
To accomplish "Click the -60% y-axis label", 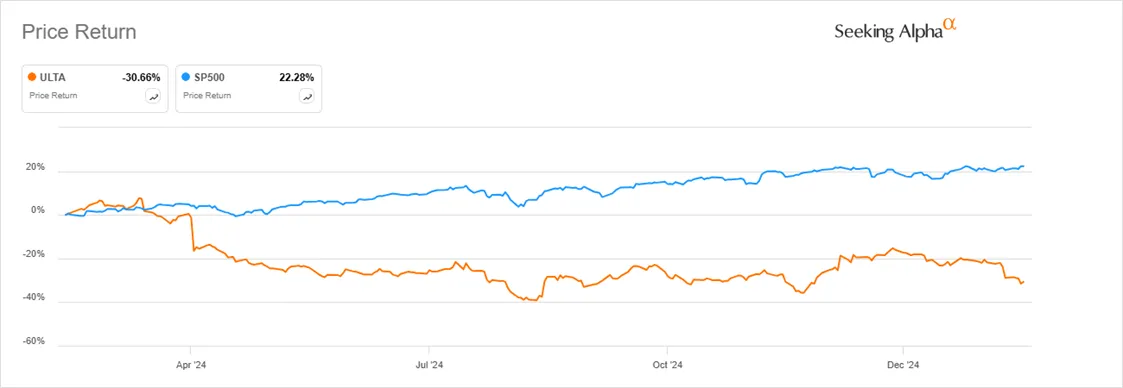I will [35, 341].
